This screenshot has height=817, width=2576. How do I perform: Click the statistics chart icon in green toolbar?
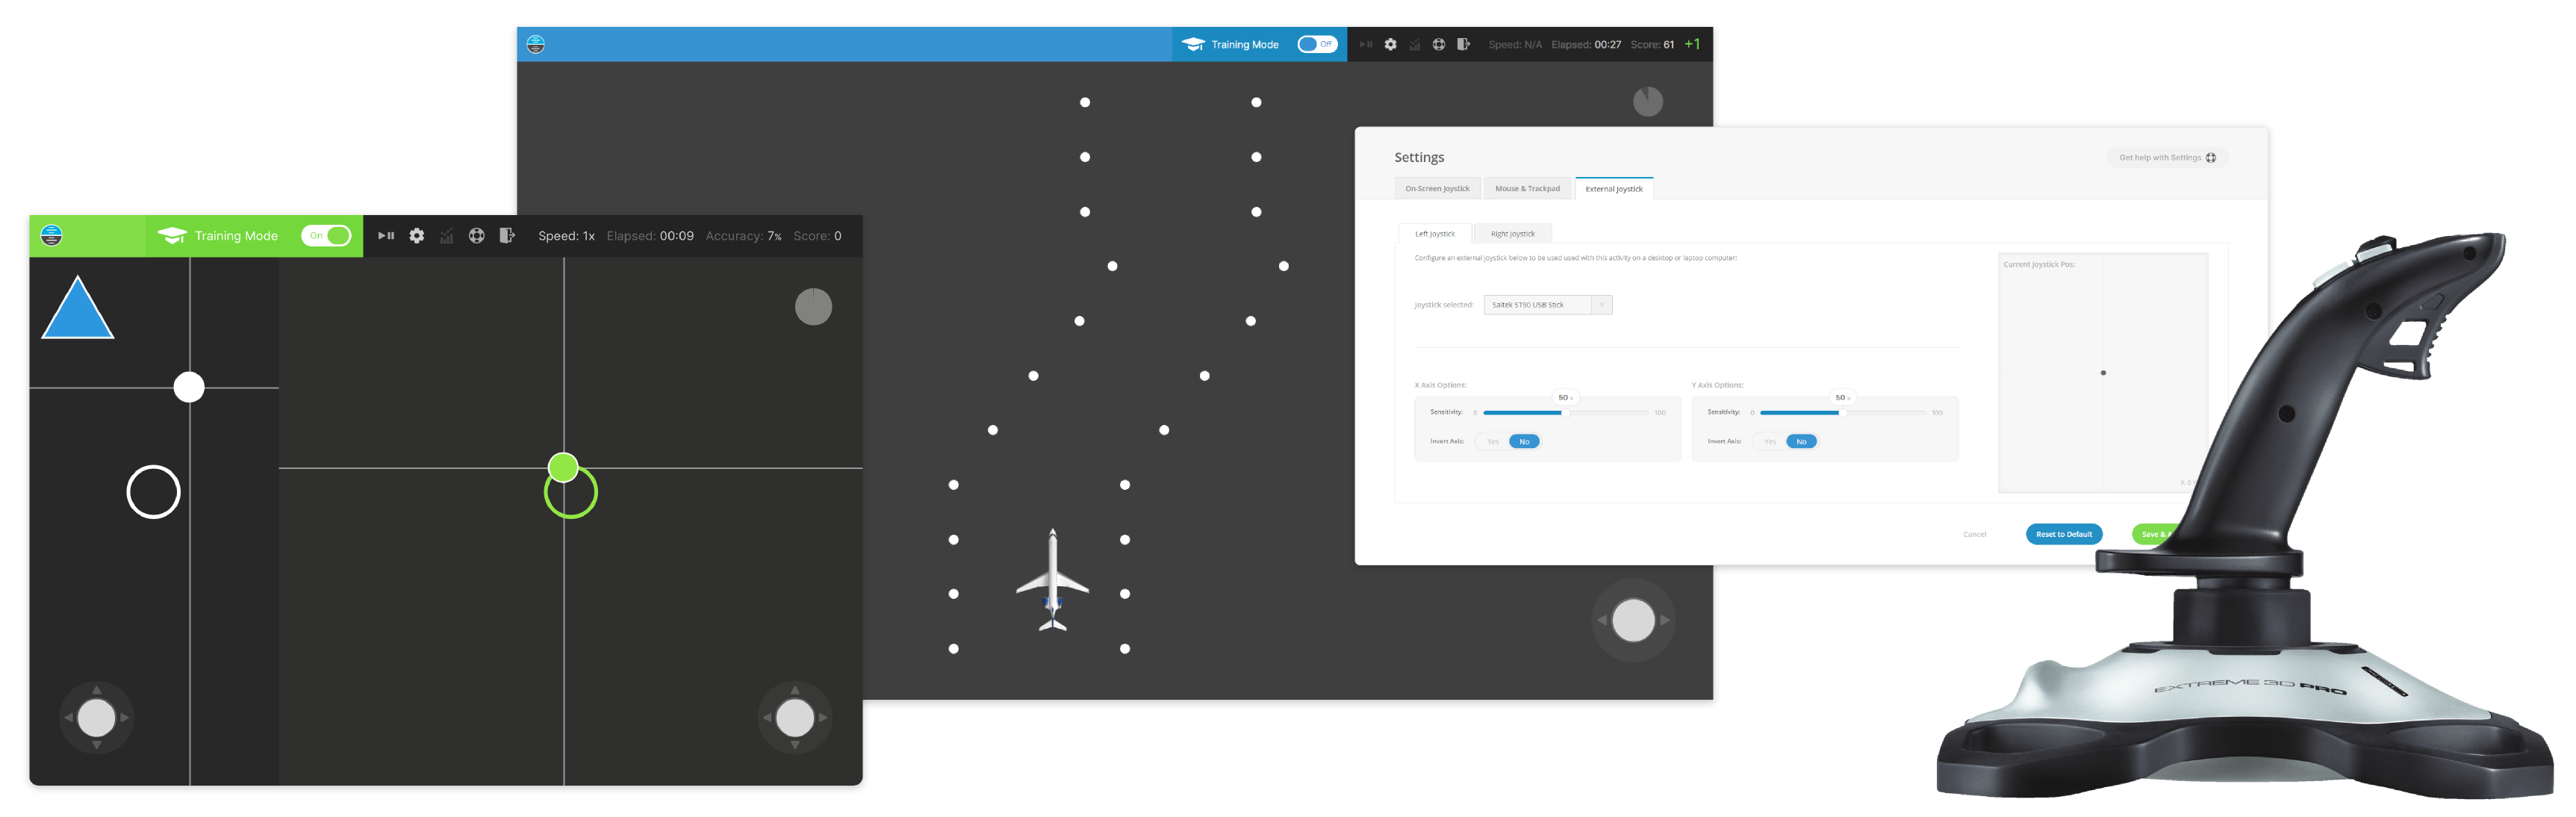(x=447, y=236)
